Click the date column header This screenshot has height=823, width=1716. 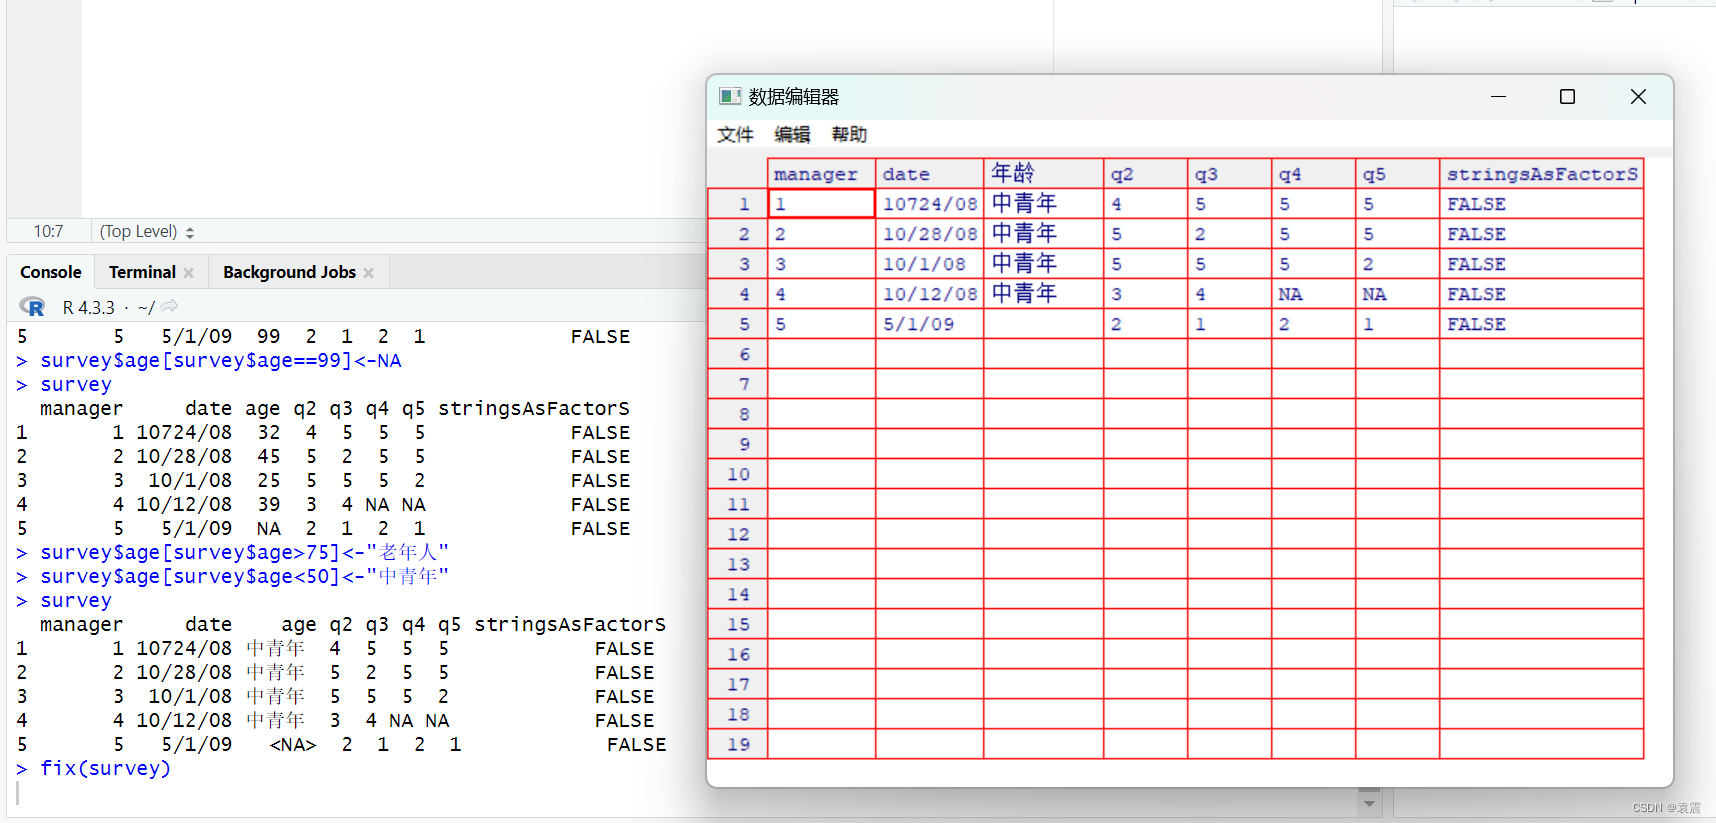[929, 173]
